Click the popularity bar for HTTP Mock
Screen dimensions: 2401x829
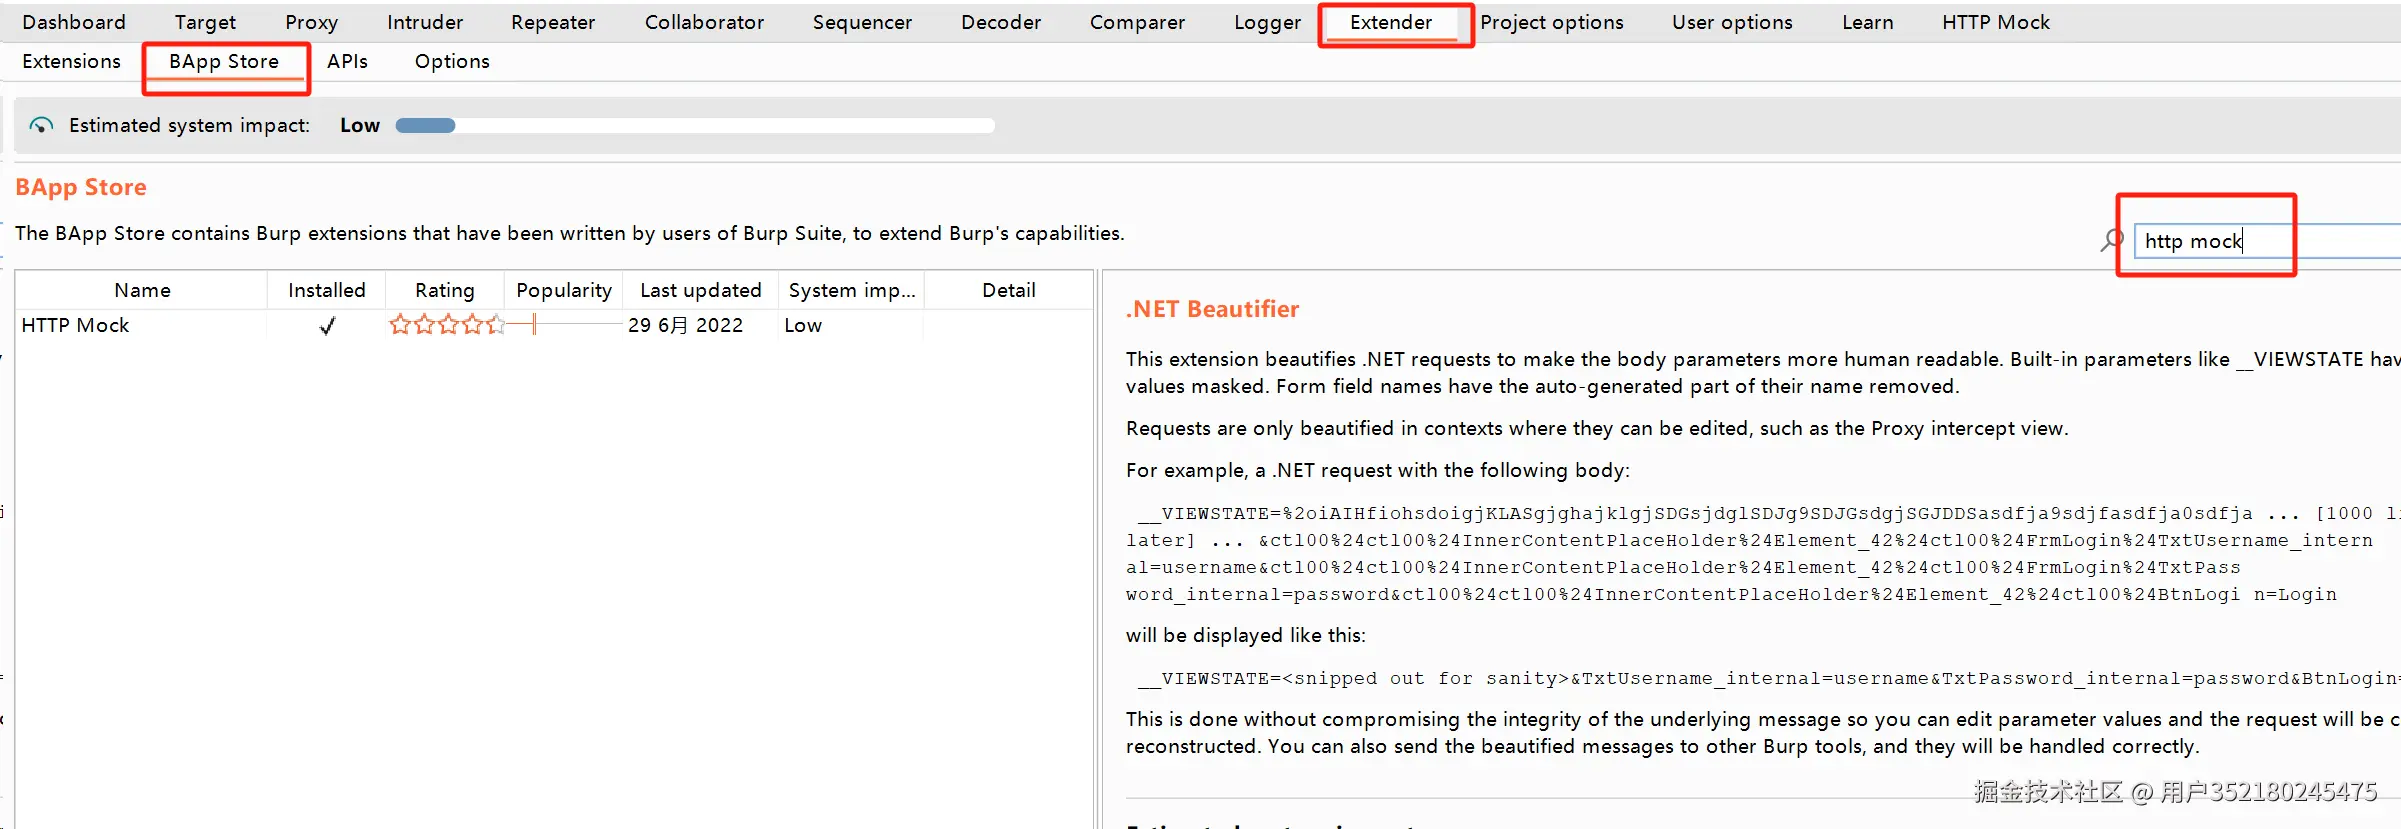pos(564,324)
